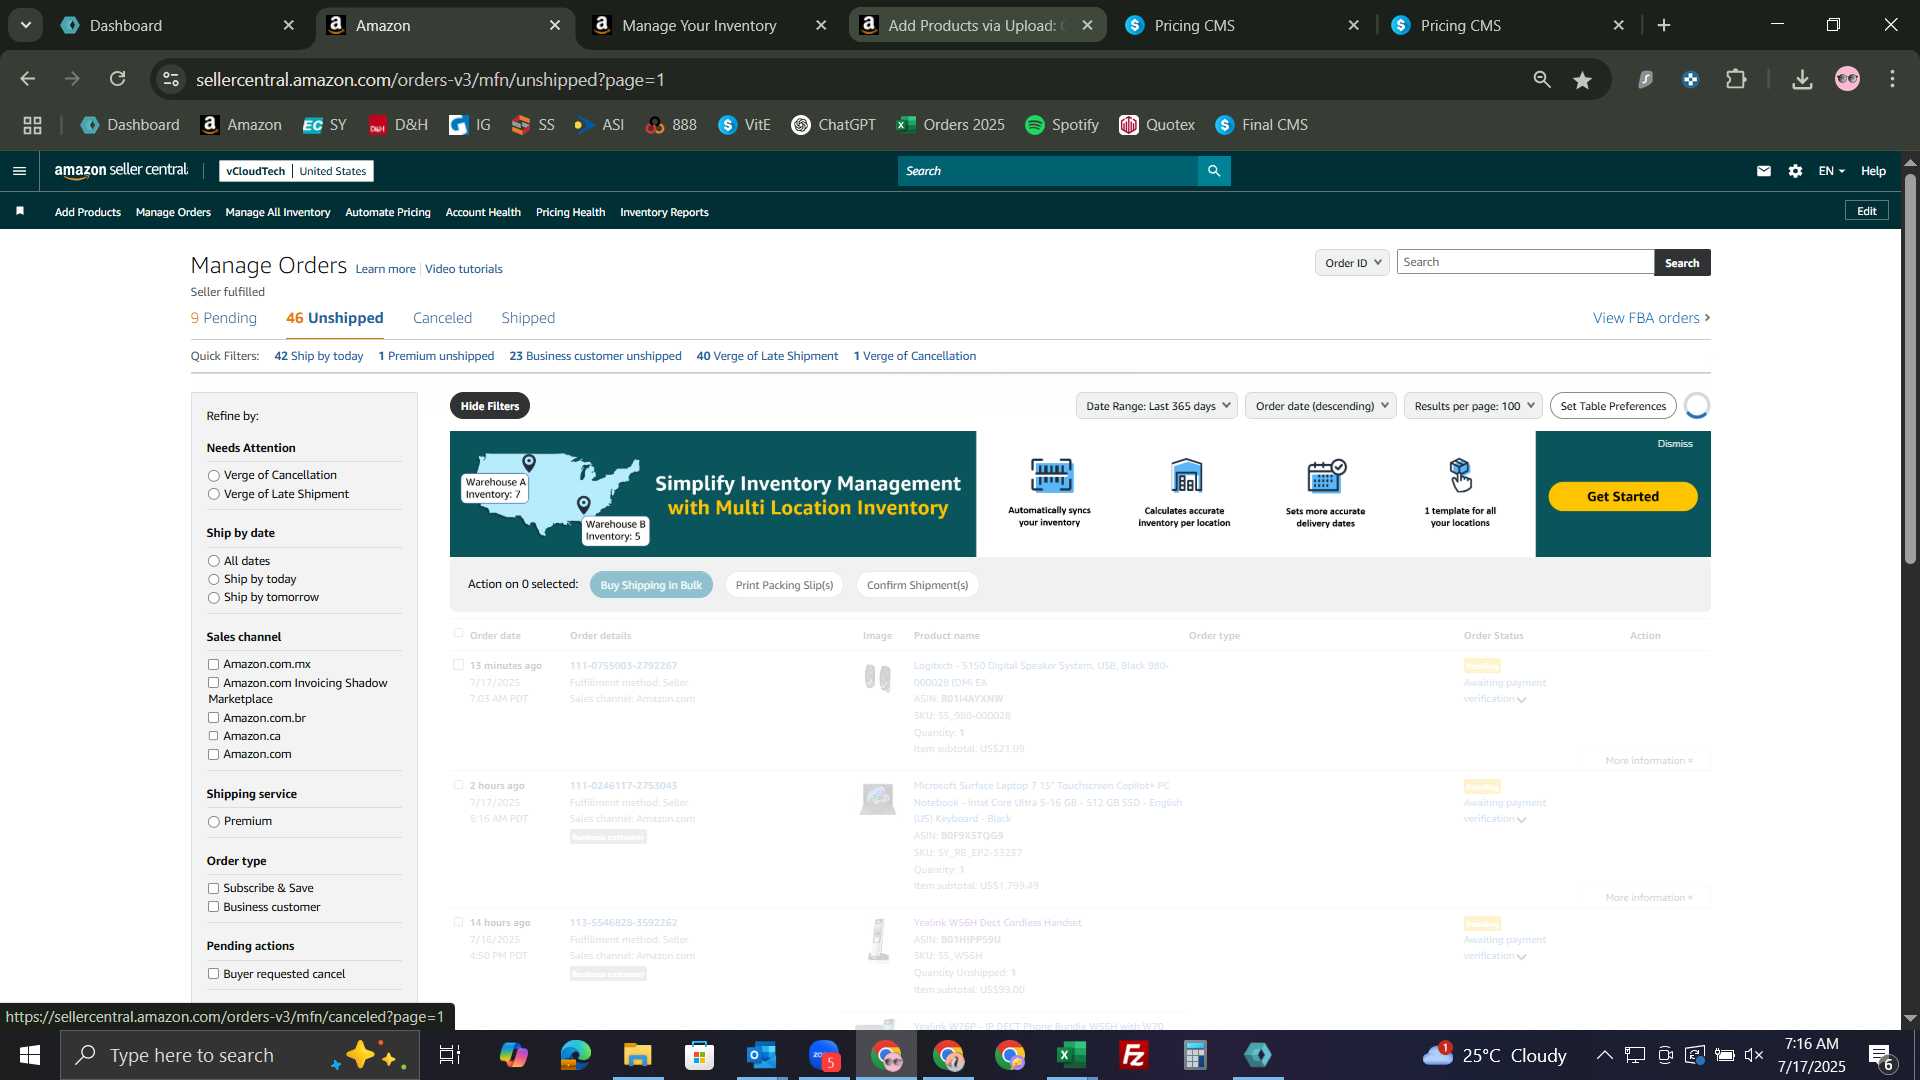1920x1080 pixels.
Task: Click the page vertical scrollbar
Action: (x=1910, y=370)
